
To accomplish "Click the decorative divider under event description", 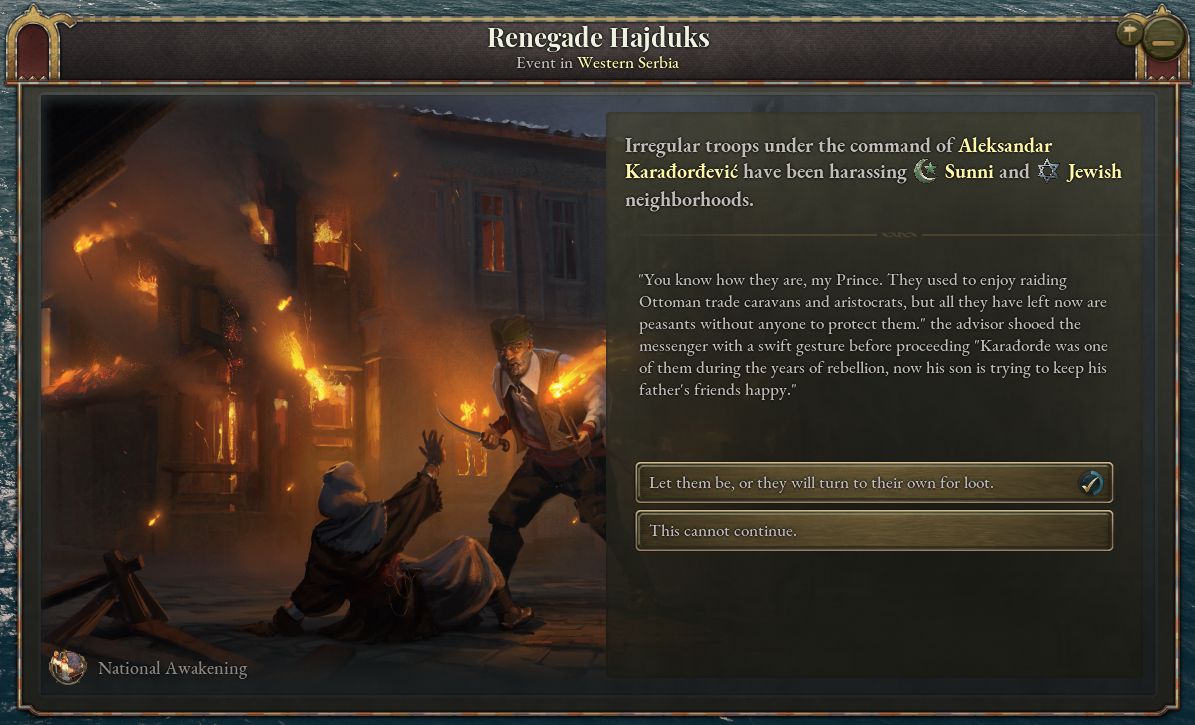I will [x=899, y=235].
